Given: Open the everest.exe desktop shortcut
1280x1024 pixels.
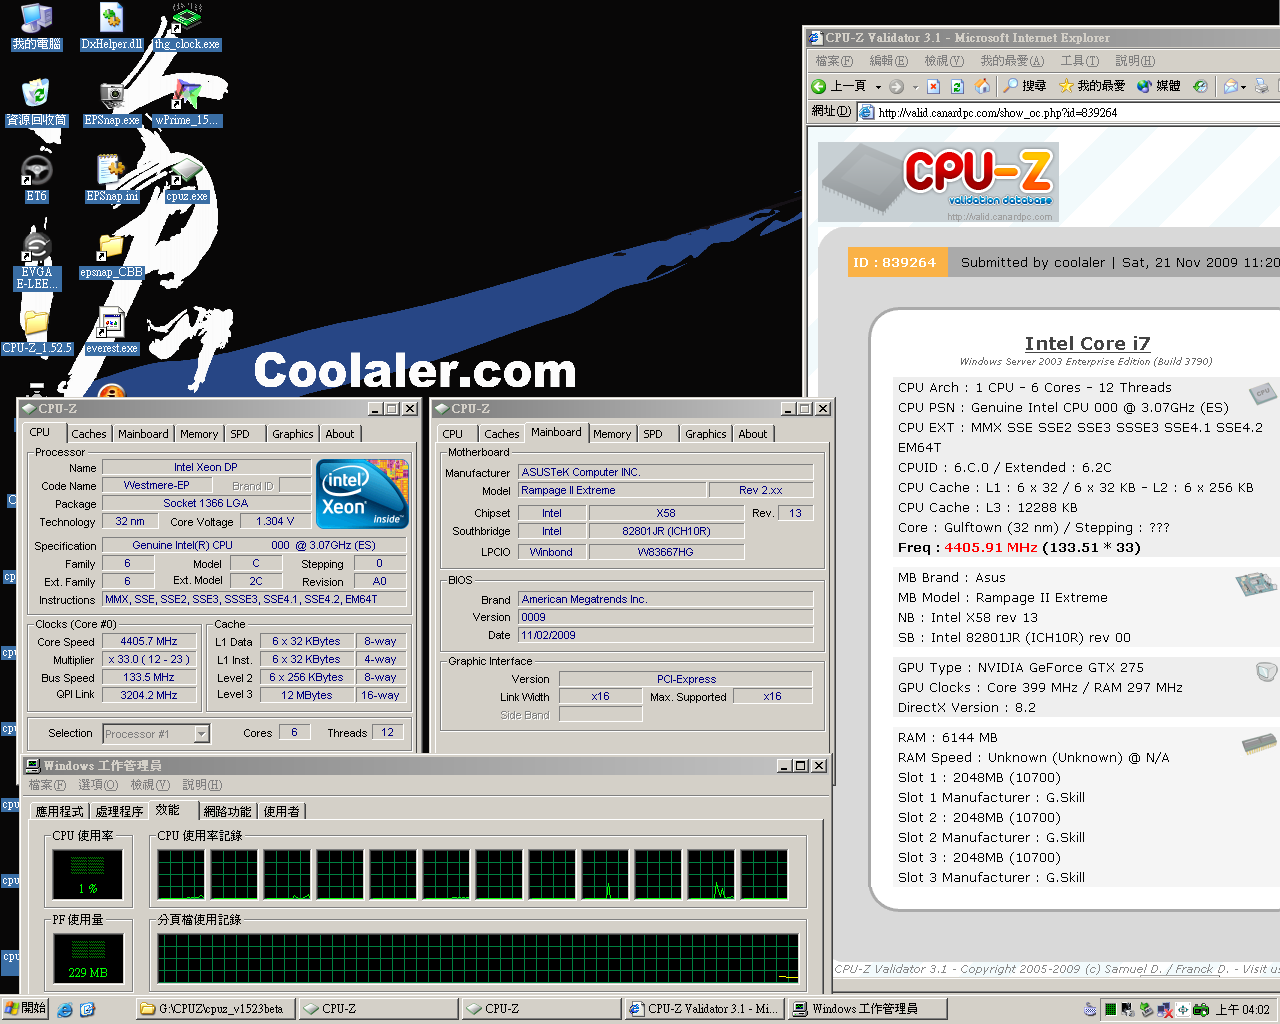Looking at the screenshot, I should click(x=111, y=332).
